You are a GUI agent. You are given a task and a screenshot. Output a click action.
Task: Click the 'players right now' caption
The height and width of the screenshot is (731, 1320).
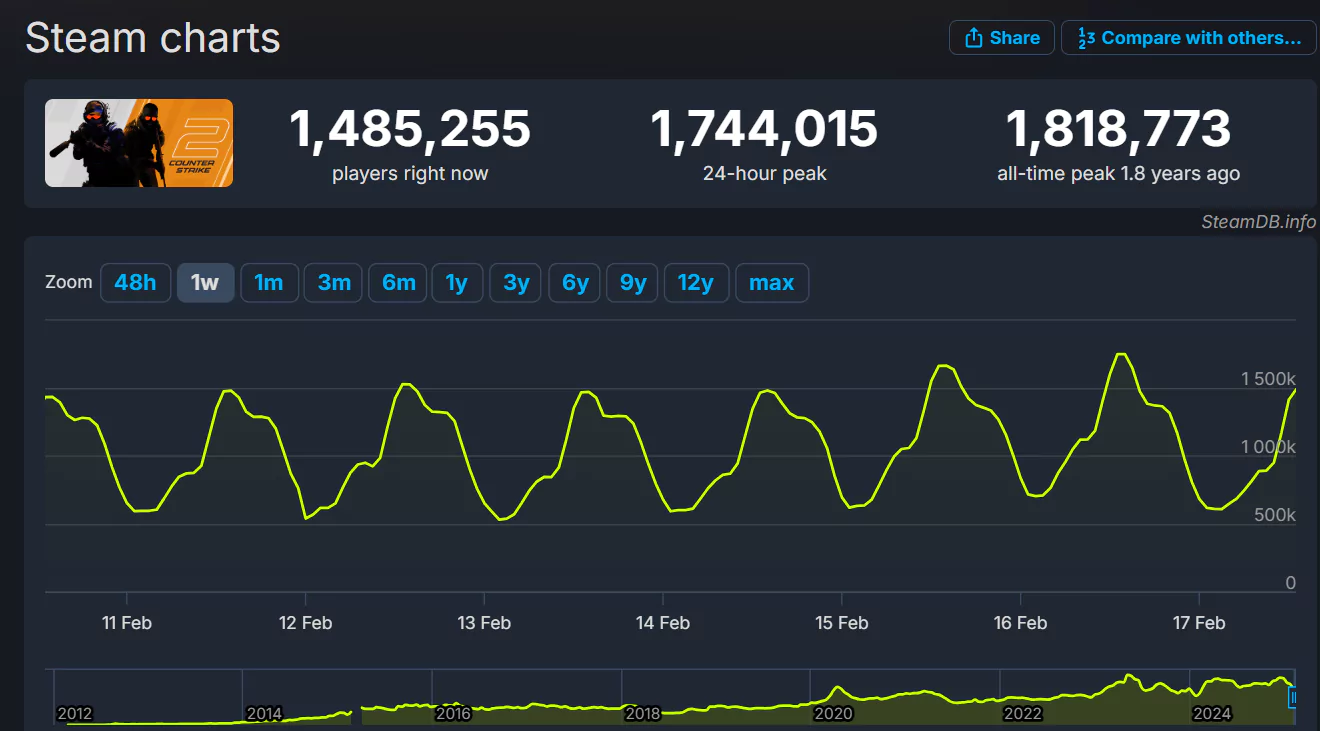click(x=410, y=174)
